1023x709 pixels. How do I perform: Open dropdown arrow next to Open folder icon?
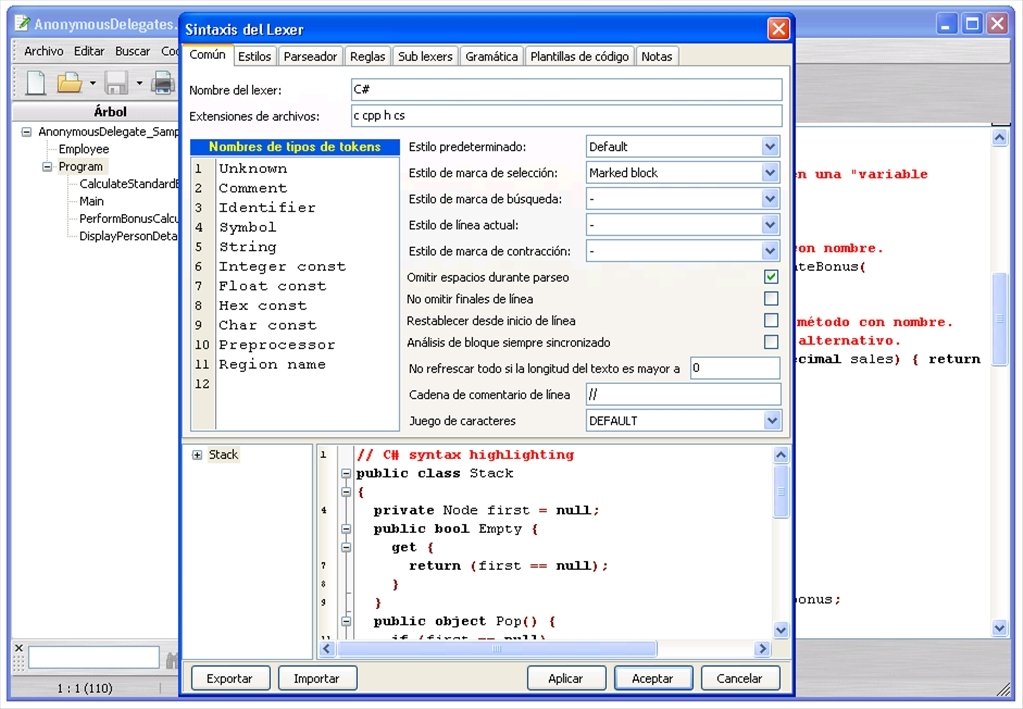pyautogui.click(x=92, y=83)
